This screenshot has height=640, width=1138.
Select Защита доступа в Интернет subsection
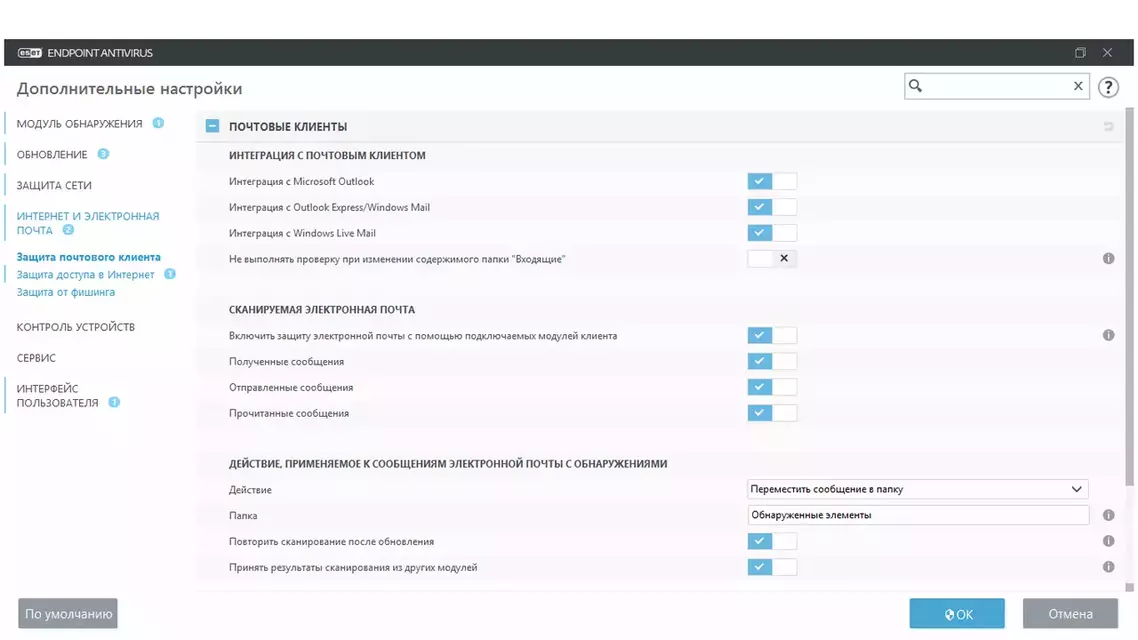(x=86, y=274)
